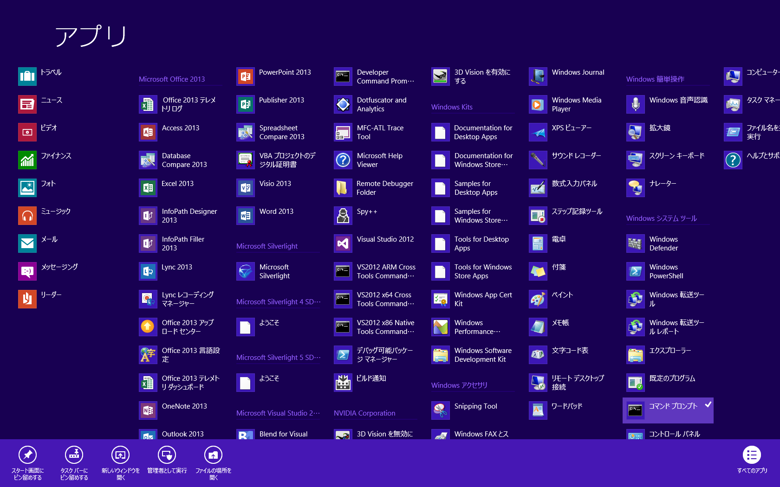Open the フォト (Photos) app
Screen dimensions: 780x487
click(x=37, y=188)
